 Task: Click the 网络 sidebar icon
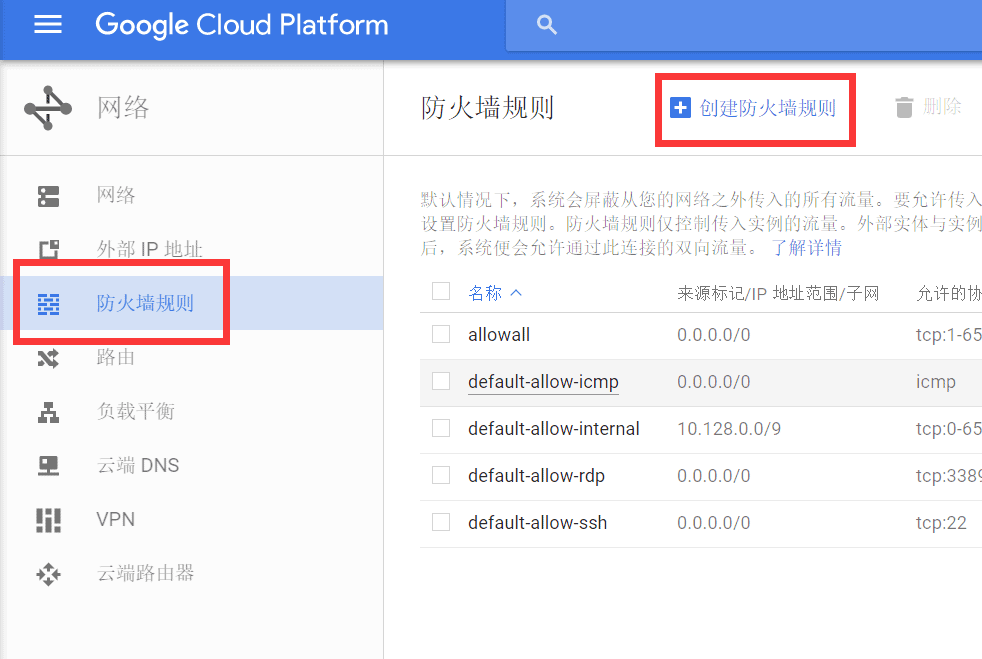coord(48,196)
